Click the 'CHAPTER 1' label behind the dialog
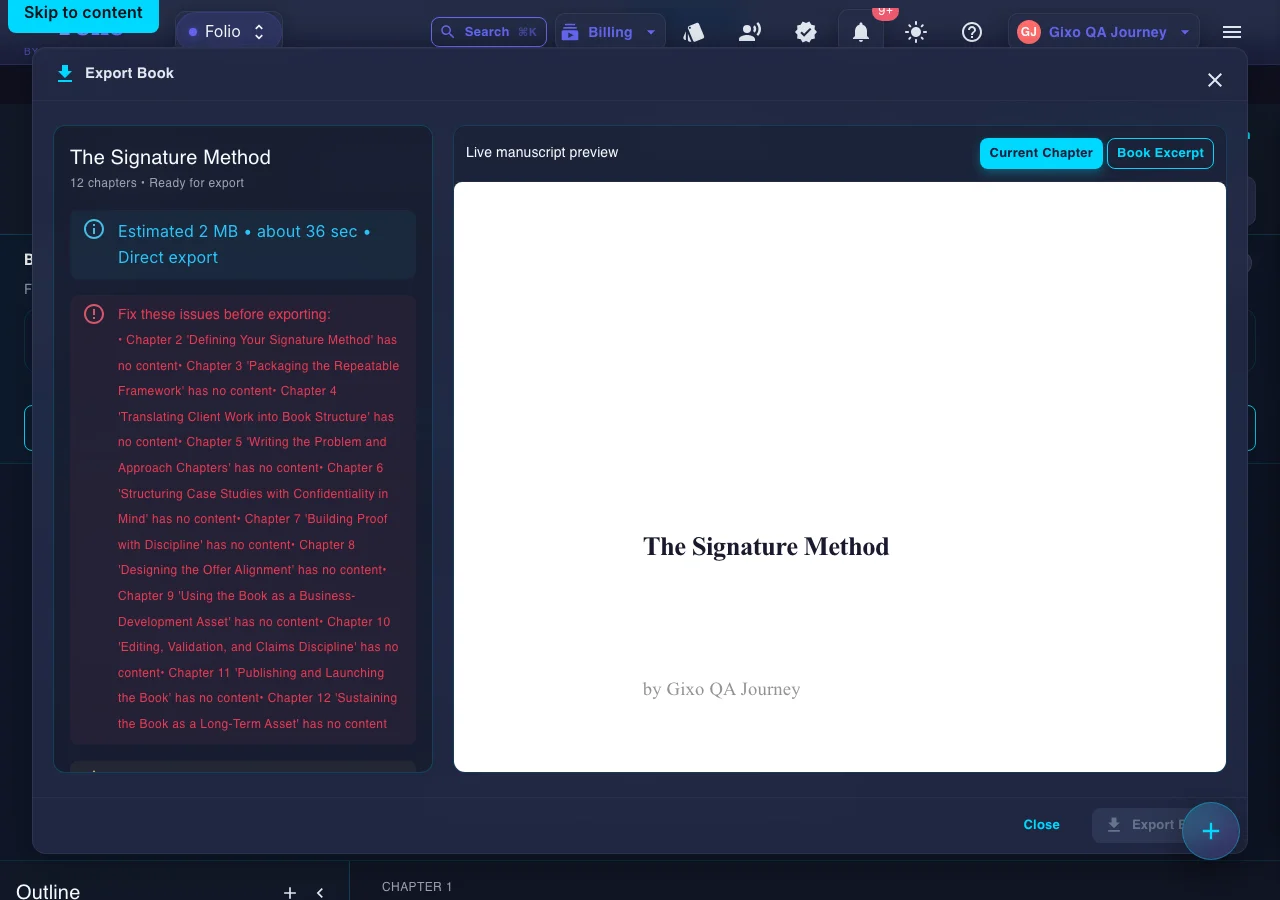This screenshot has width=1280, height=900. coord(417,887)
